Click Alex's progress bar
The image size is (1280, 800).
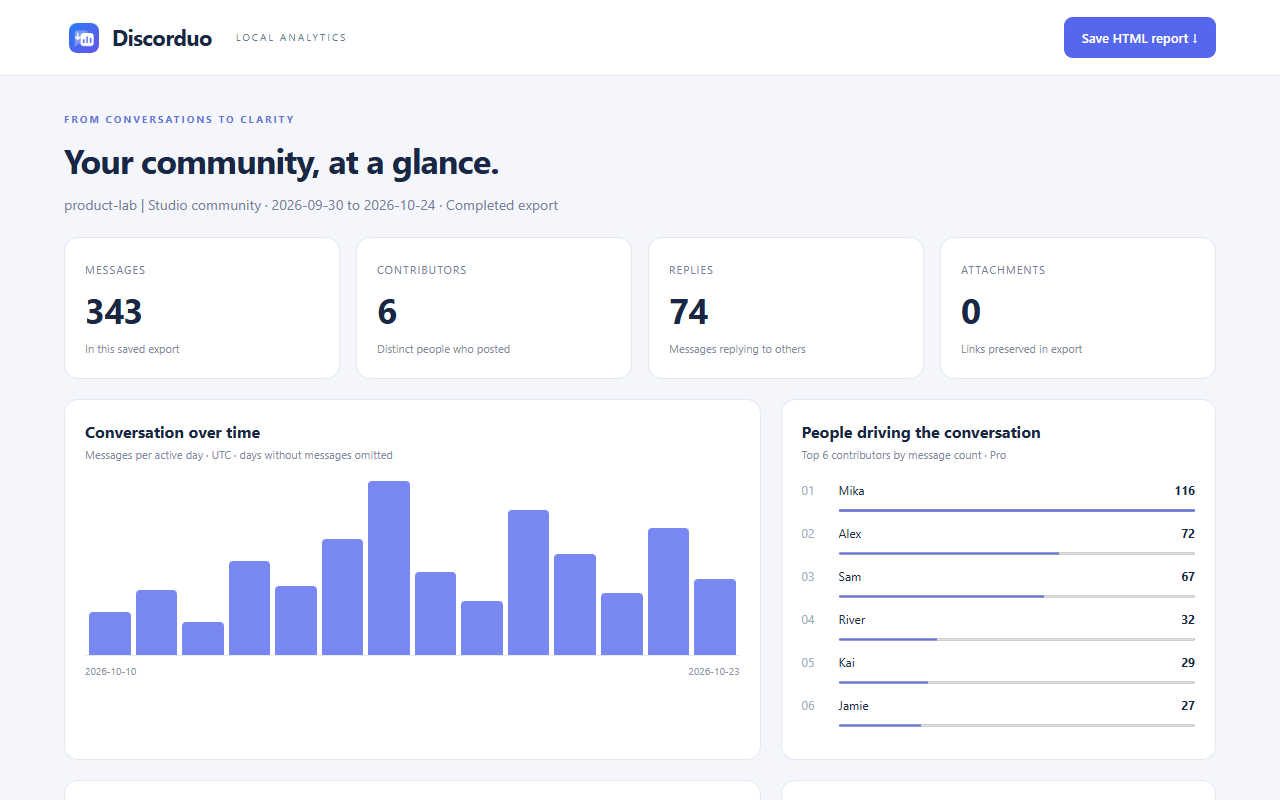[x=1017, y=553]
